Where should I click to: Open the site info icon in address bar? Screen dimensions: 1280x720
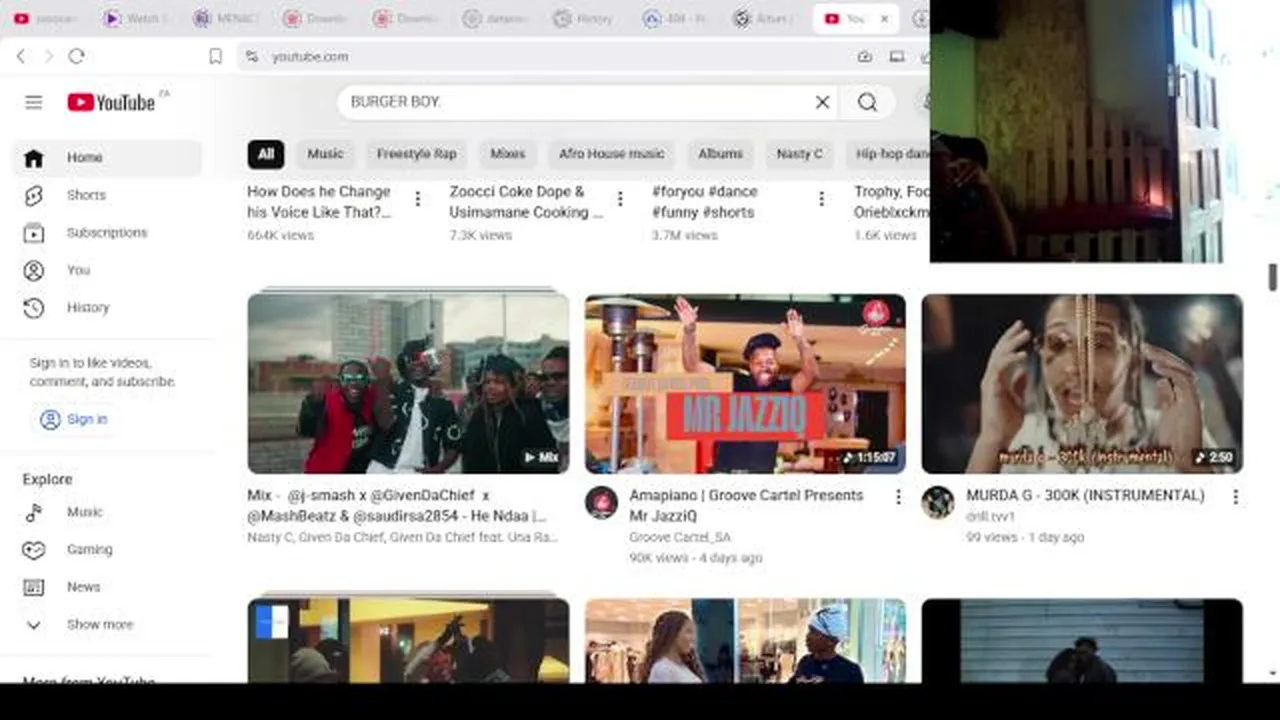click(252, 57)
